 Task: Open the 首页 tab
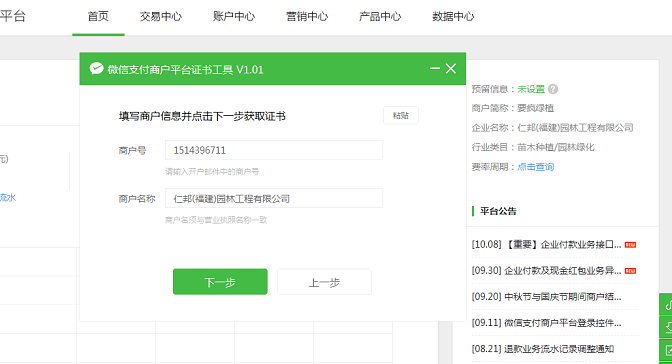98,17
